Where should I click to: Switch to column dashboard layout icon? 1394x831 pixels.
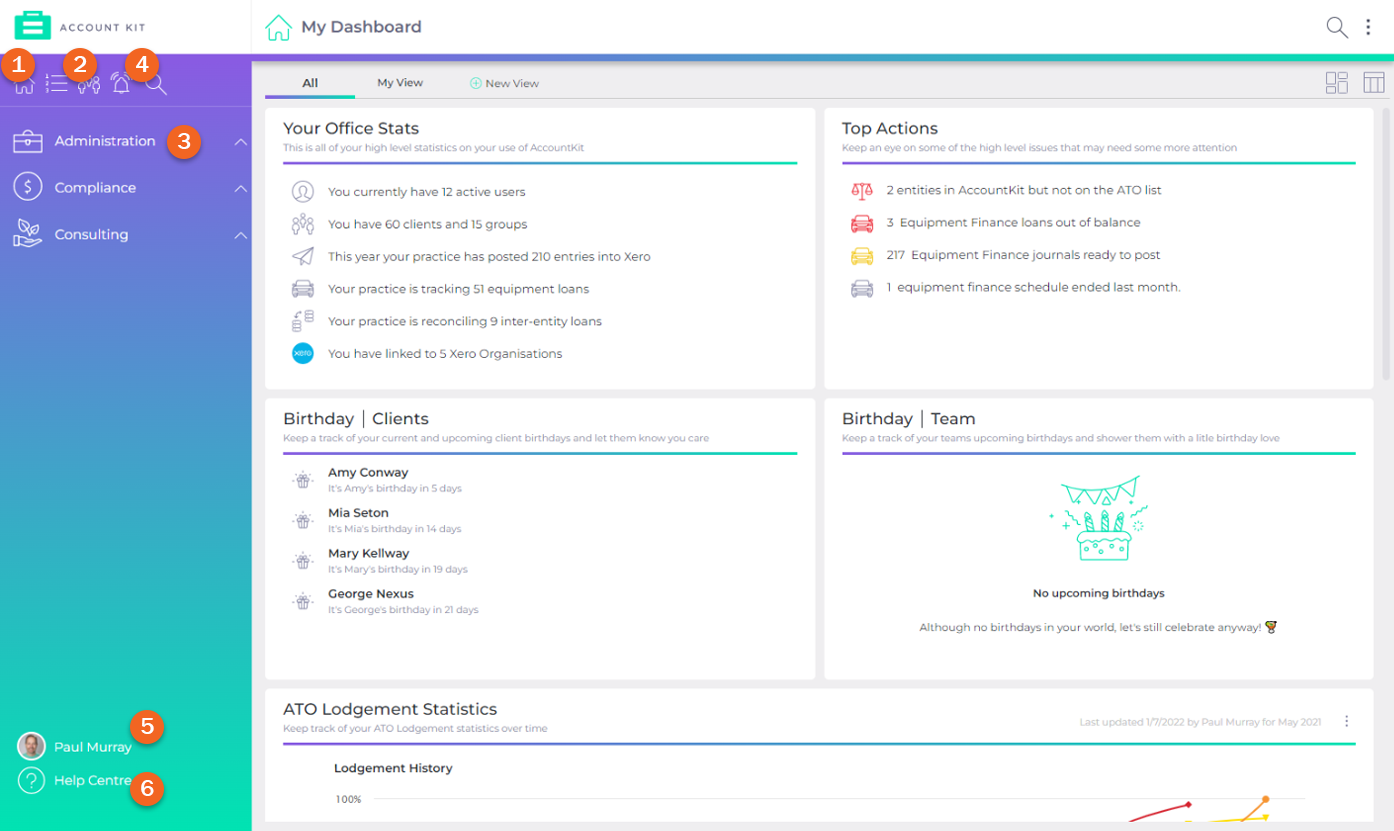click(x=1374, y=83)
